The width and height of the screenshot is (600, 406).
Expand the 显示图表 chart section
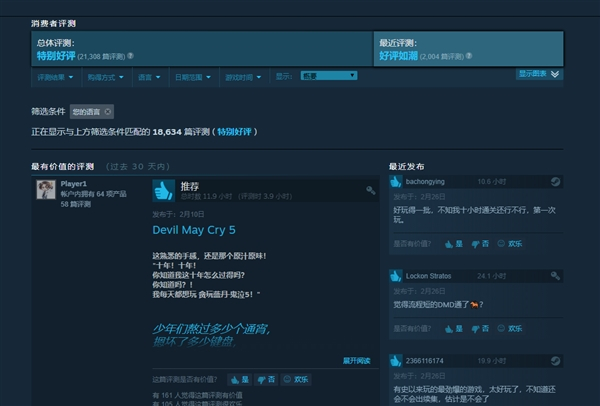coord(539,74)
